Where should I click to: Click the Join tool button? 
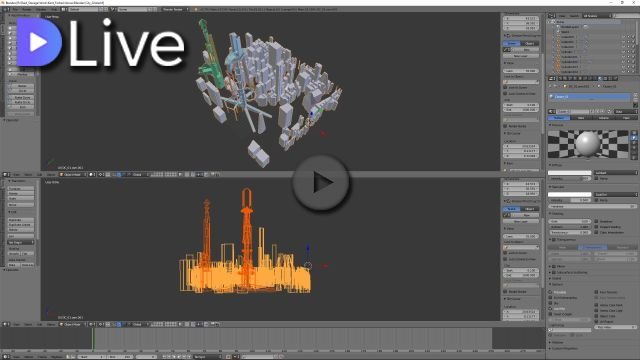(21, 236)
